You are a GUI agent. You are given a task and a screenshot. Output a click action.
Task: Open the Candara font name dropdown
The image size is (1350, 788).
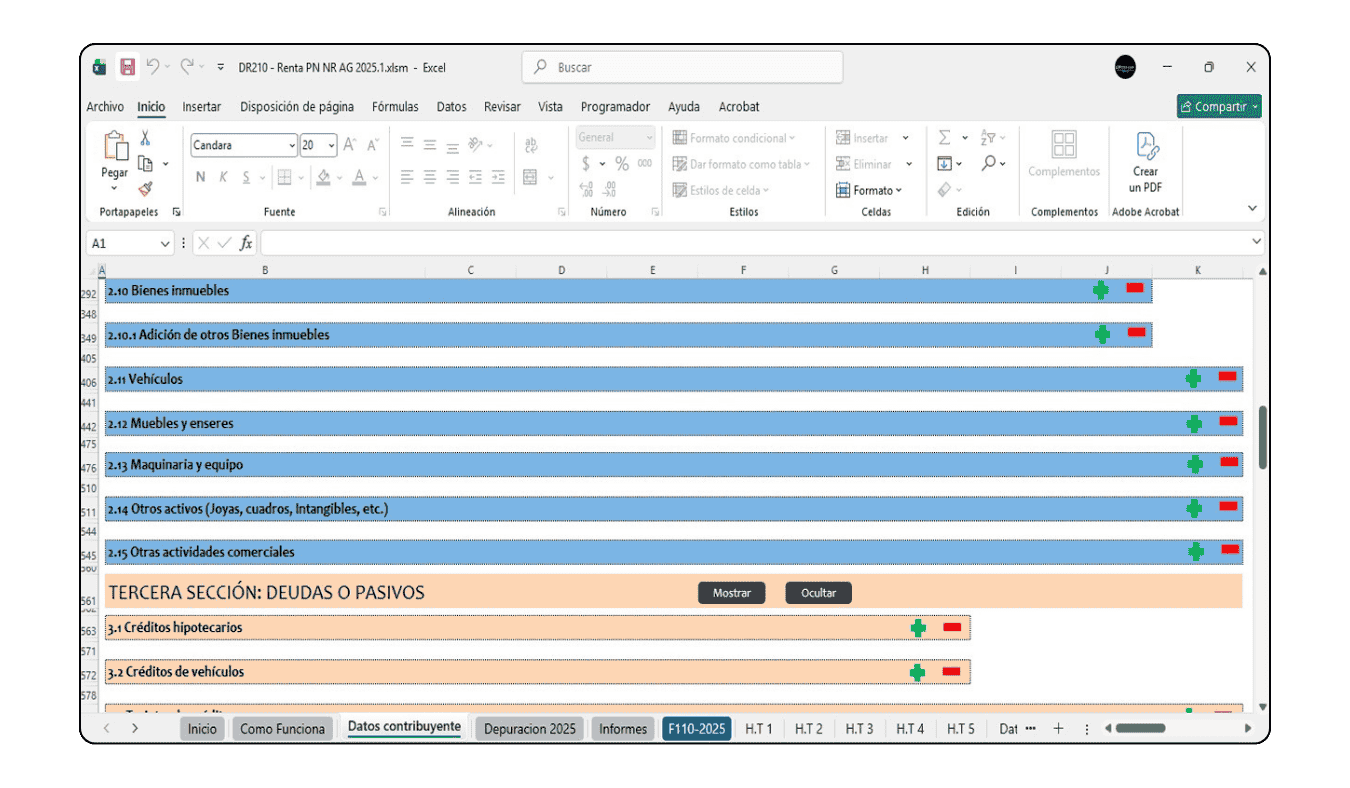click(291, 146)
